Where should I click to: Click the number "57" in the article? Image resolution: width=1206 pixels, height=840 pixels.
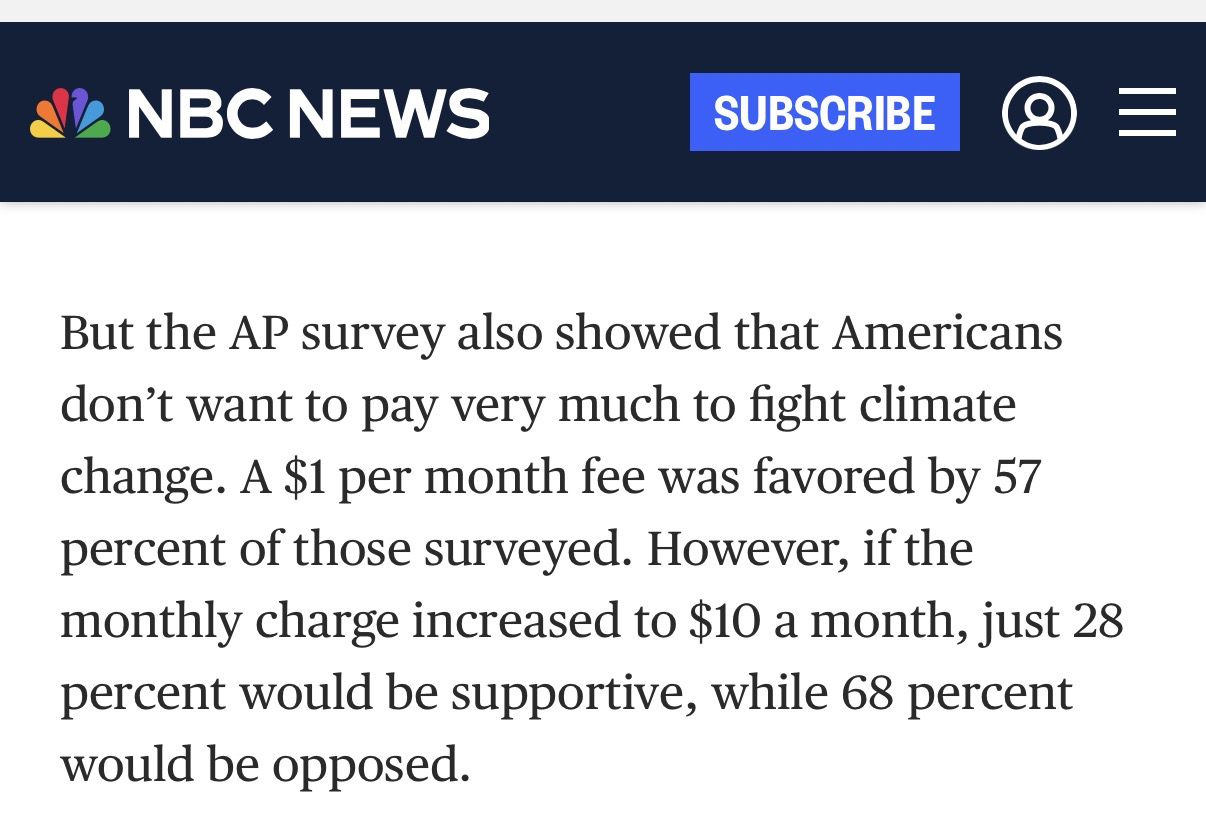click(x=1016, y=477)
